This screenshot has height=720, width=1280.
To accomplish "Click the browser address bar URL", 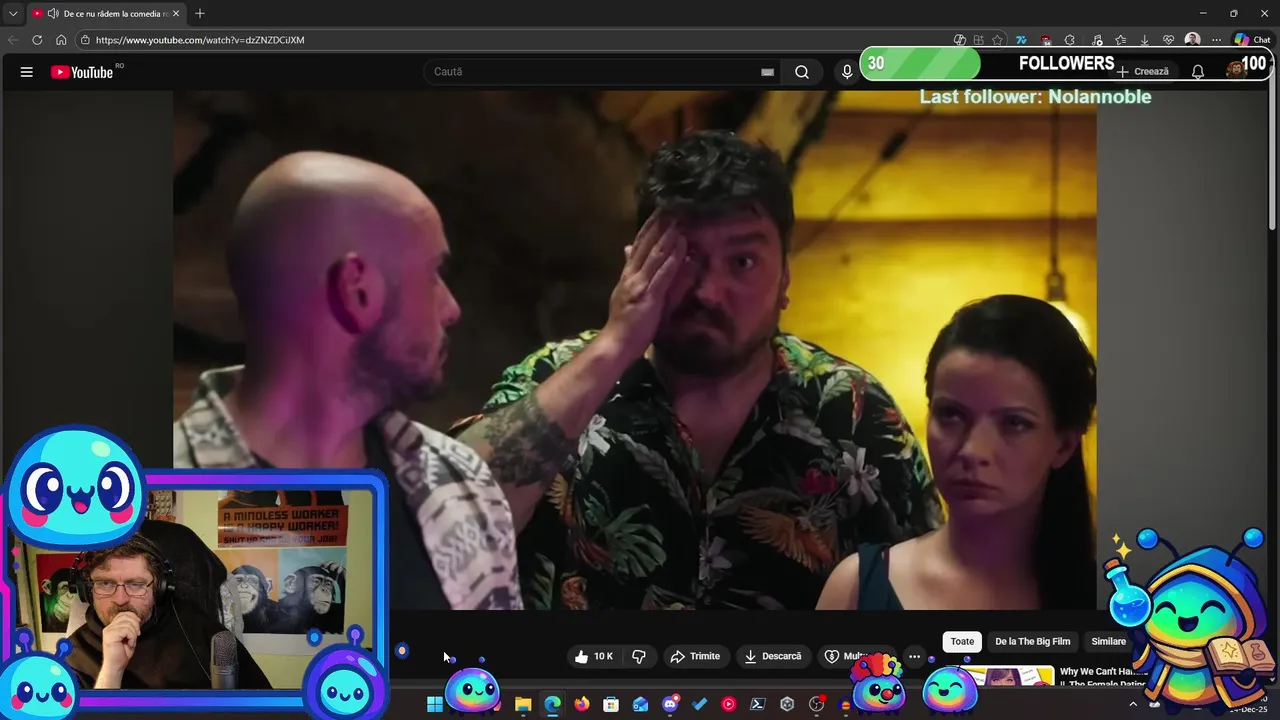I will tap(200, 40).
